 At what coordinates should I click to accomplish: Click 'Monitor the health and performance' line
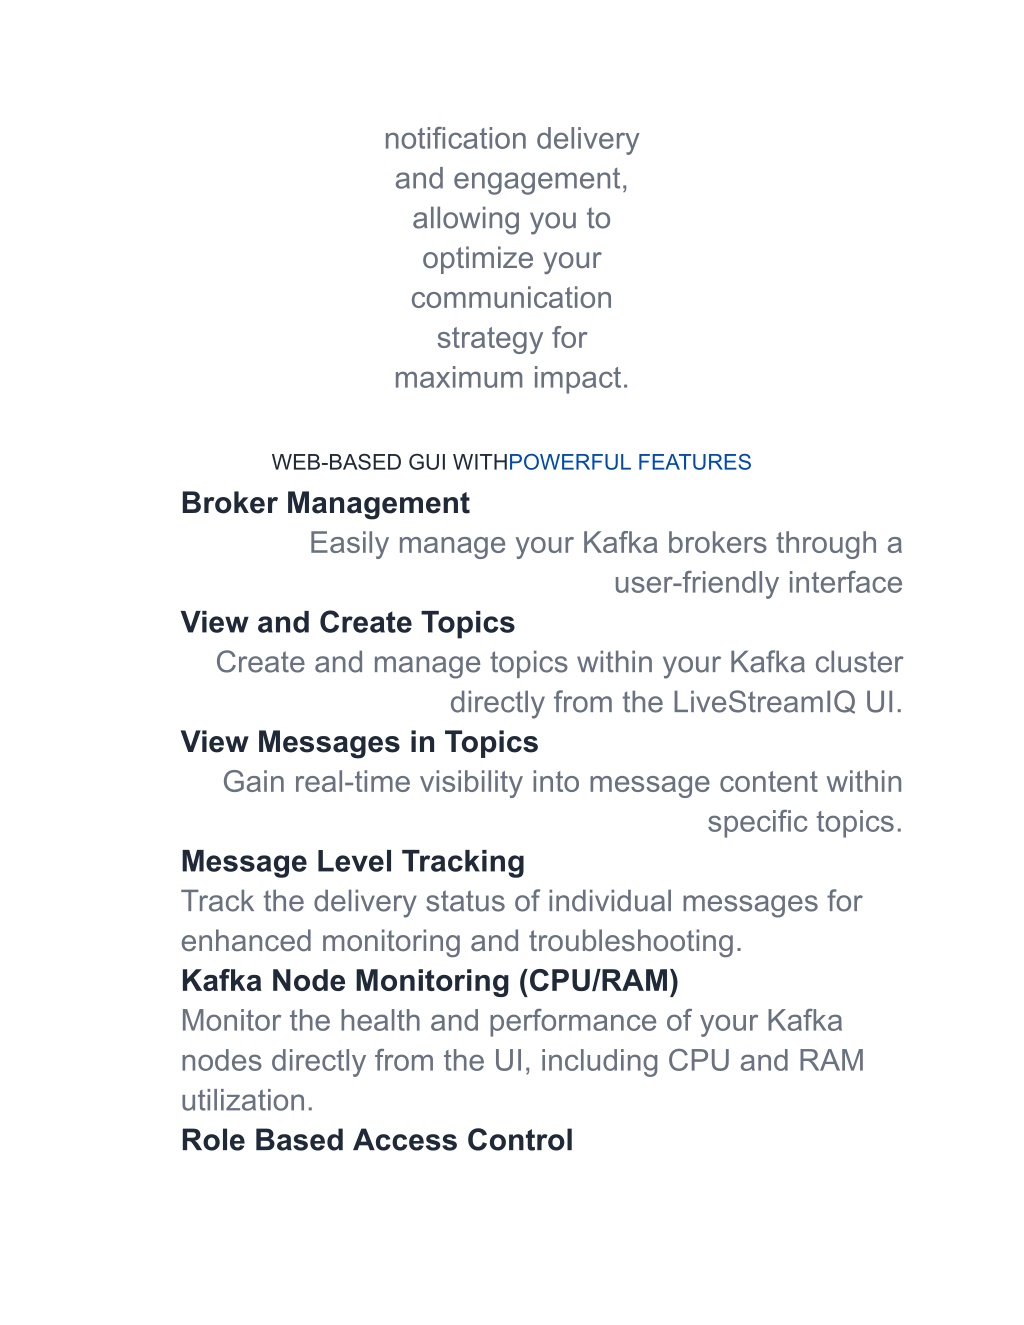click(512, 1021)
